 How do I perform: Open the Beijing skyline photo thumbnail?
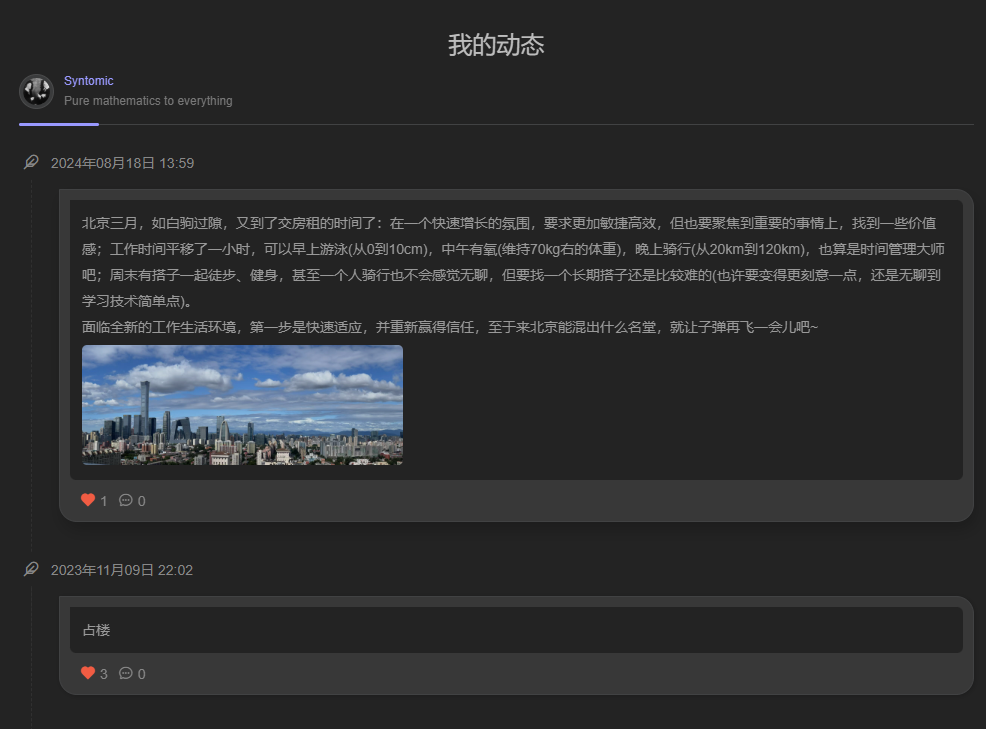point(242,405)
